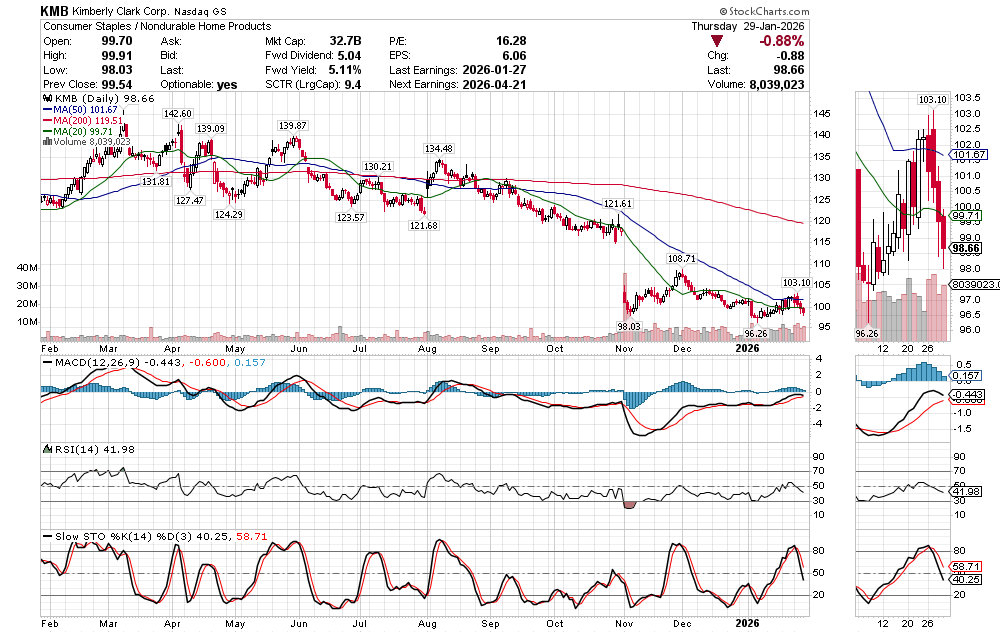Click the KMB ticker symbol heading
The width and height of the screenshot is (1000, 633).
click(x=54, y=10)
